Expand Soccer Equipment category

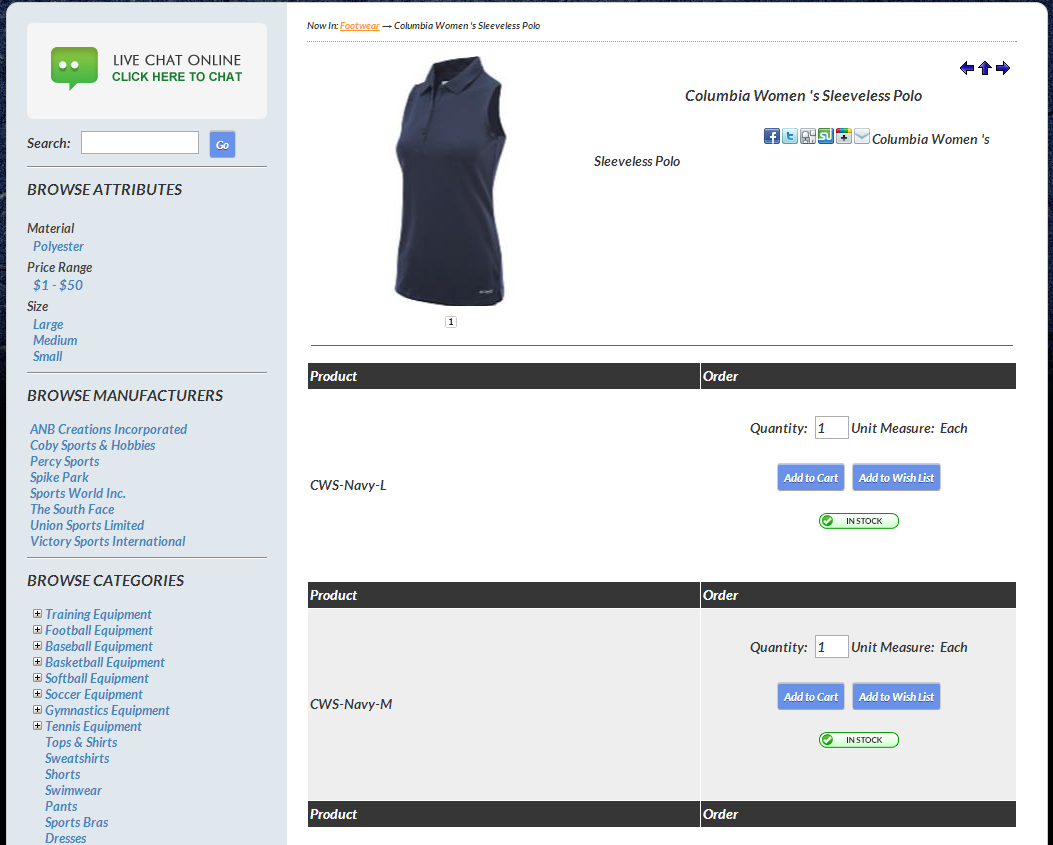pos(38,693)
